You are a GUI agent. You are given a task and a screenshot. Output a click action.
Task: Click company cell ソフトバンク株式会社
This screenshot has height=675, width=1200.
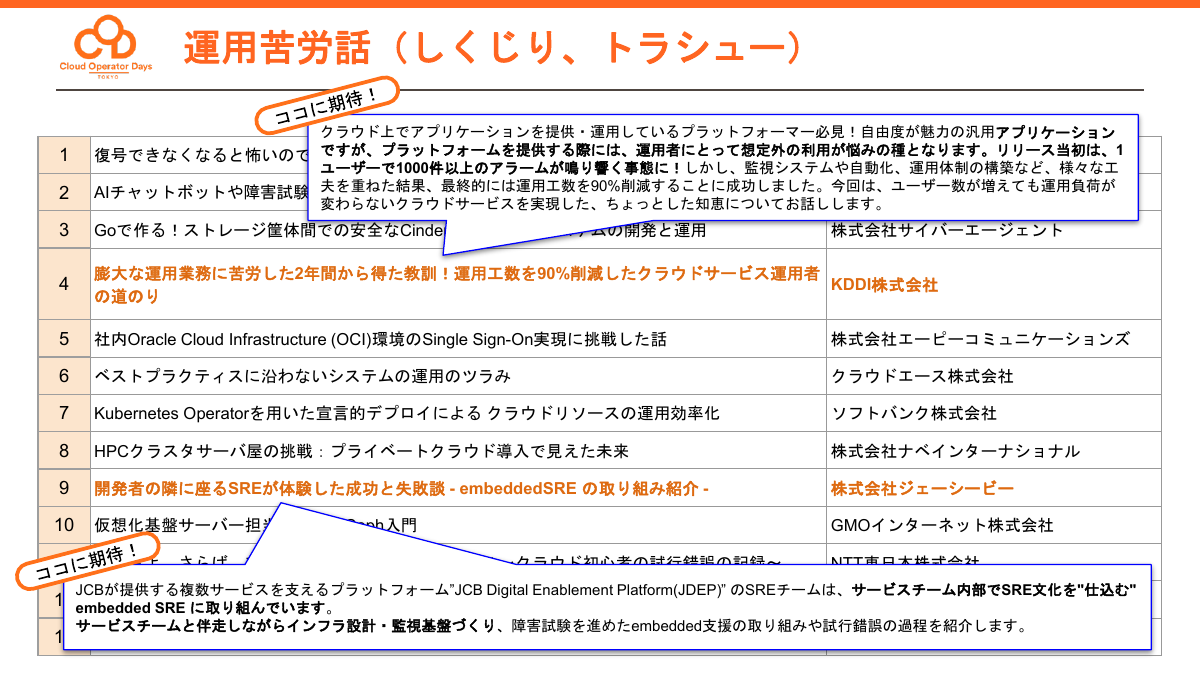pos(914,413)
